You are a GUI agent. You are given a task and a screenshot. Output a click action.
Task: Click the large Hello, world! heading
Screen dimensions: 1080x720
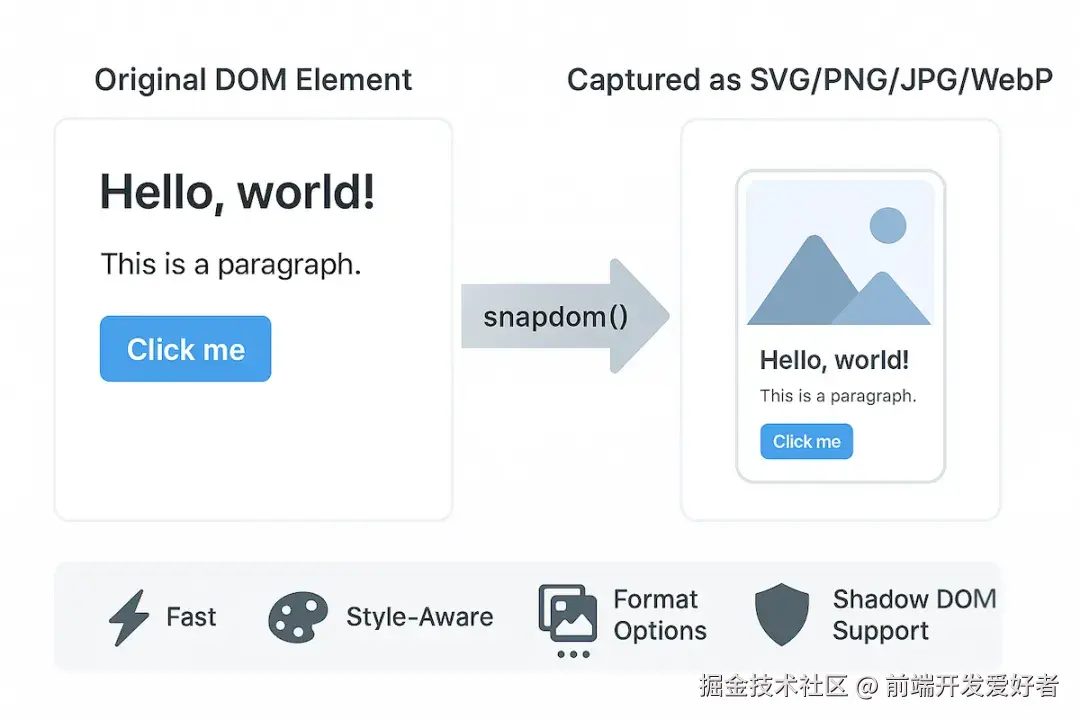coord(237,191)
